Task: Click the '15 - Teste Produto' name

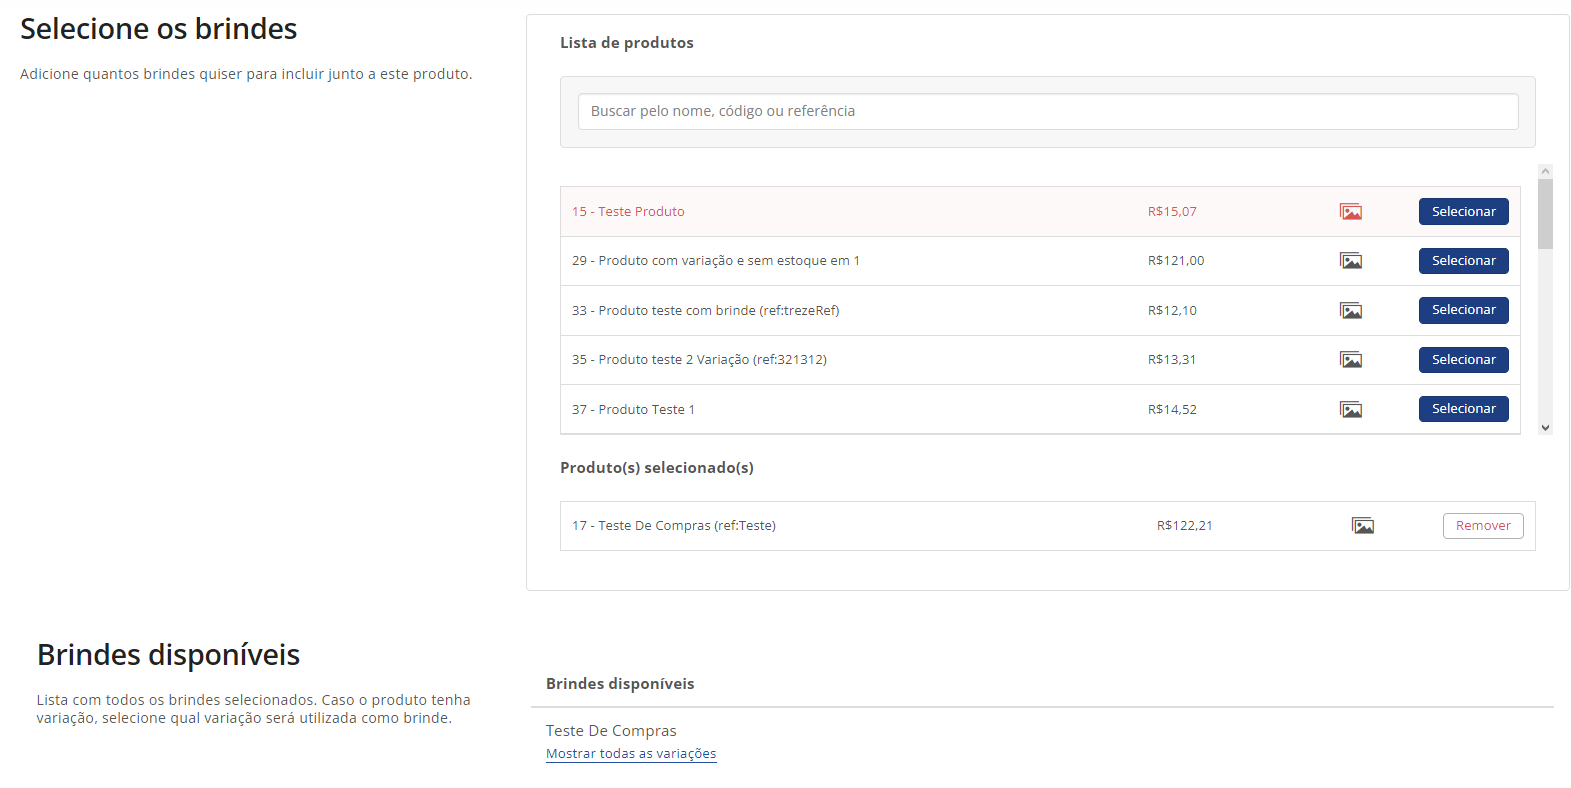Action: tap(628, 212)
